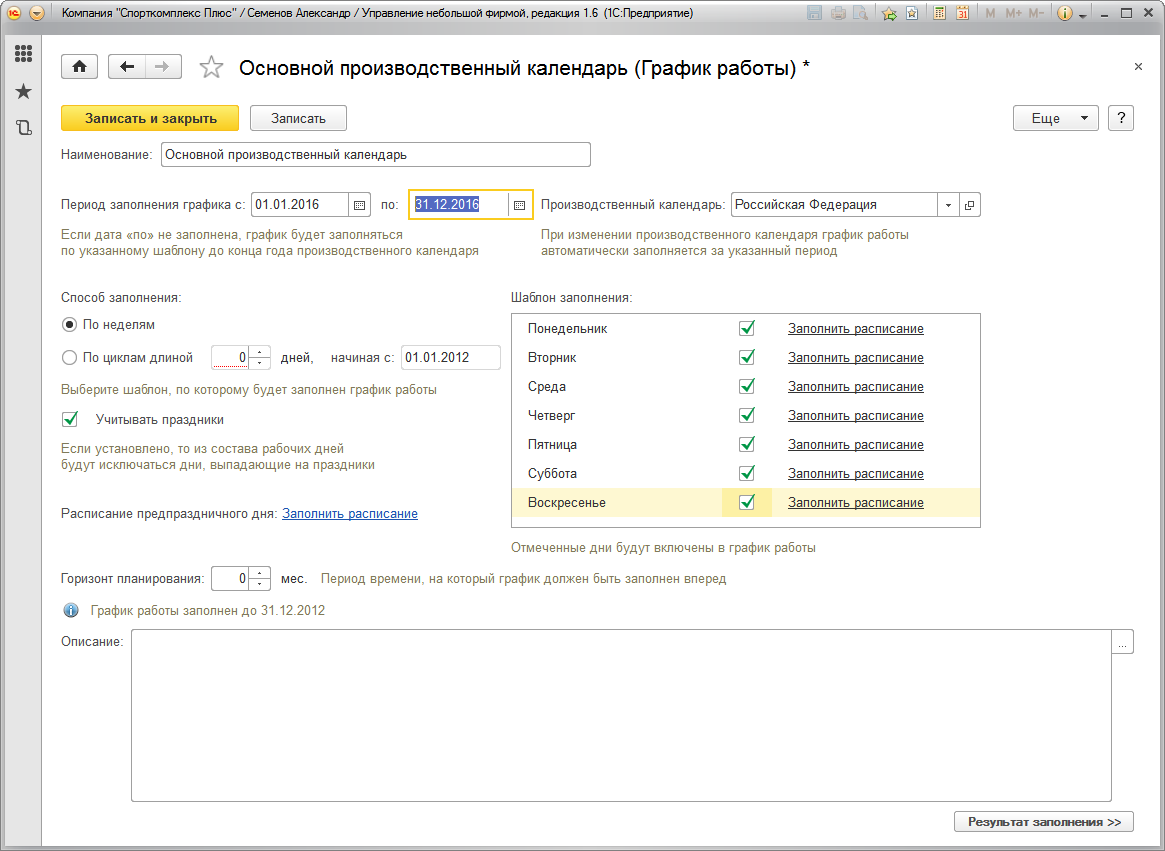Expand 'Результат заполнения >>' section
The height and width of the screenshot is (851, 1165).
coord(1043,822)
